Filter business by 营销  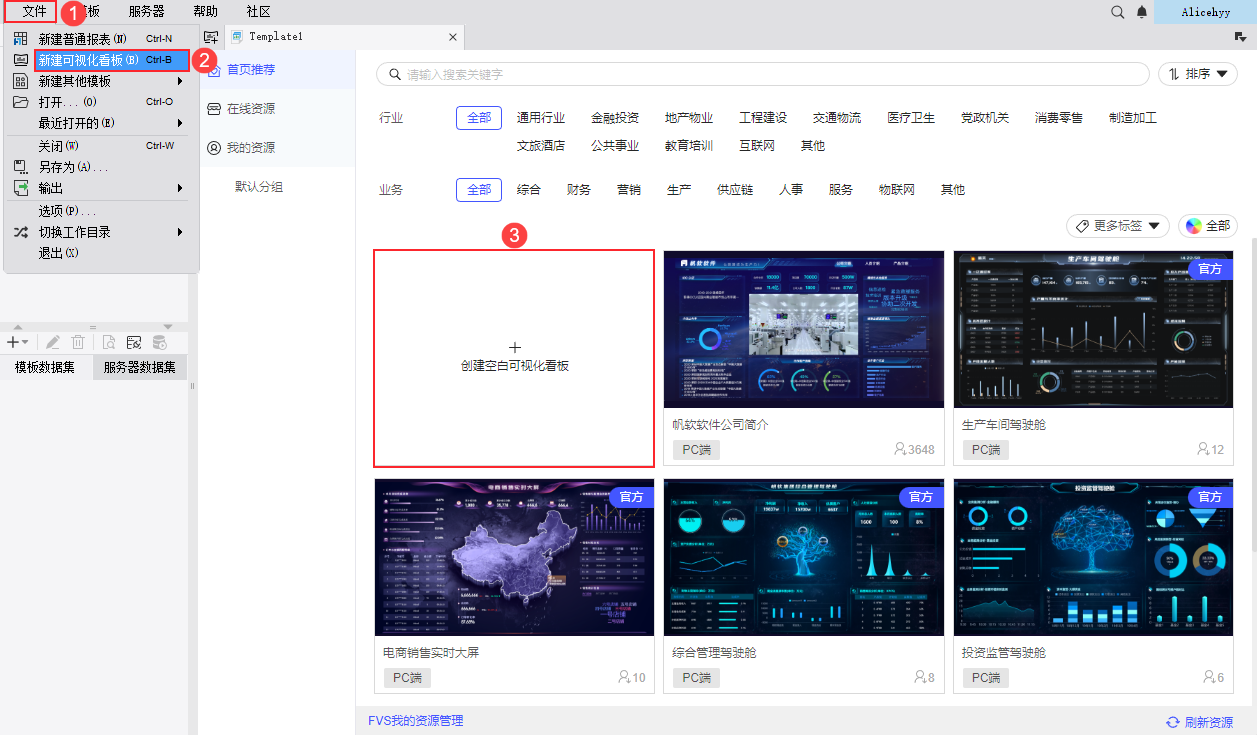point(629,189)
